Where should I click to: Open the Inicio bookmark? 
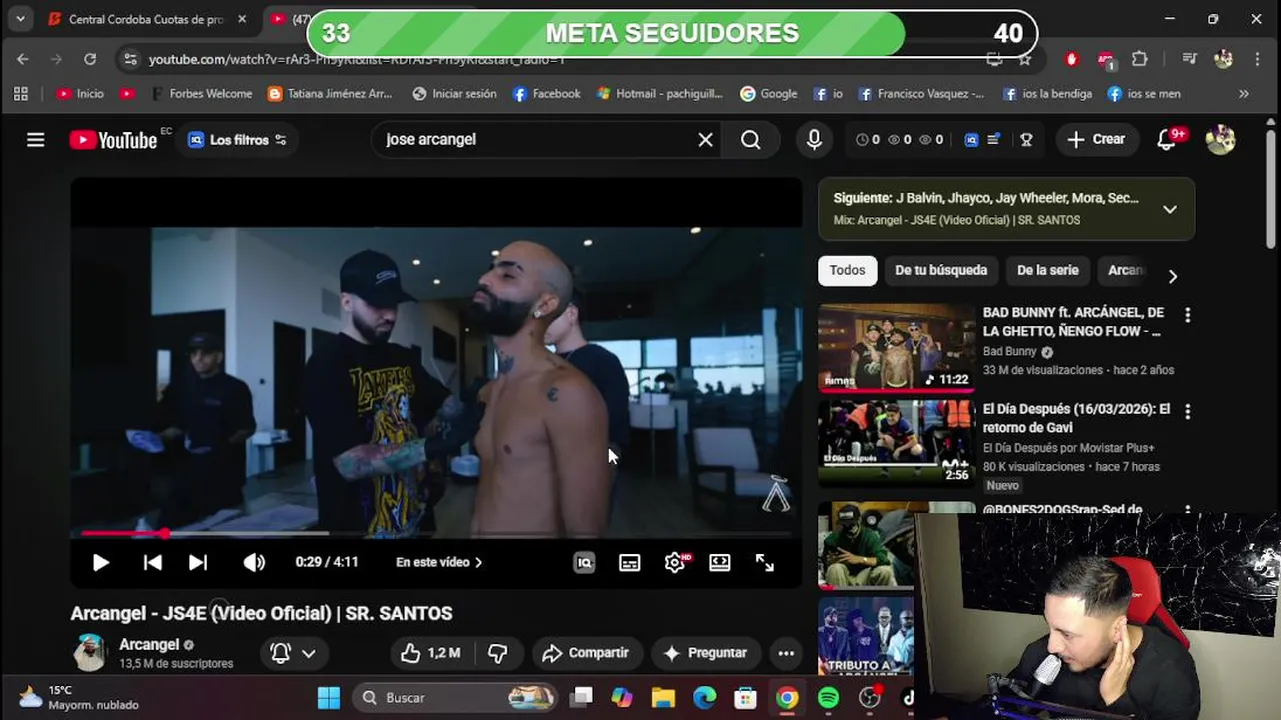(80, 94)
